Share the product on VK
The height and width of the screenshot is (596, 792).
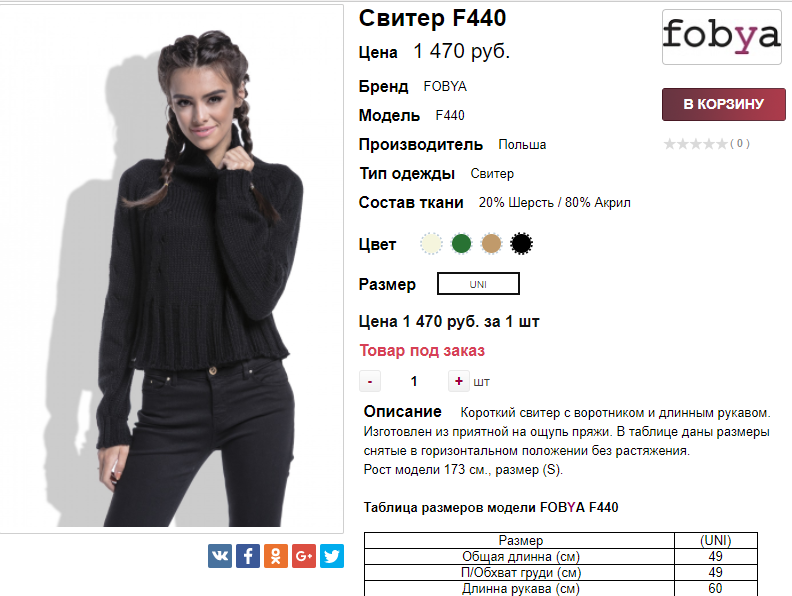click(220, 556)
